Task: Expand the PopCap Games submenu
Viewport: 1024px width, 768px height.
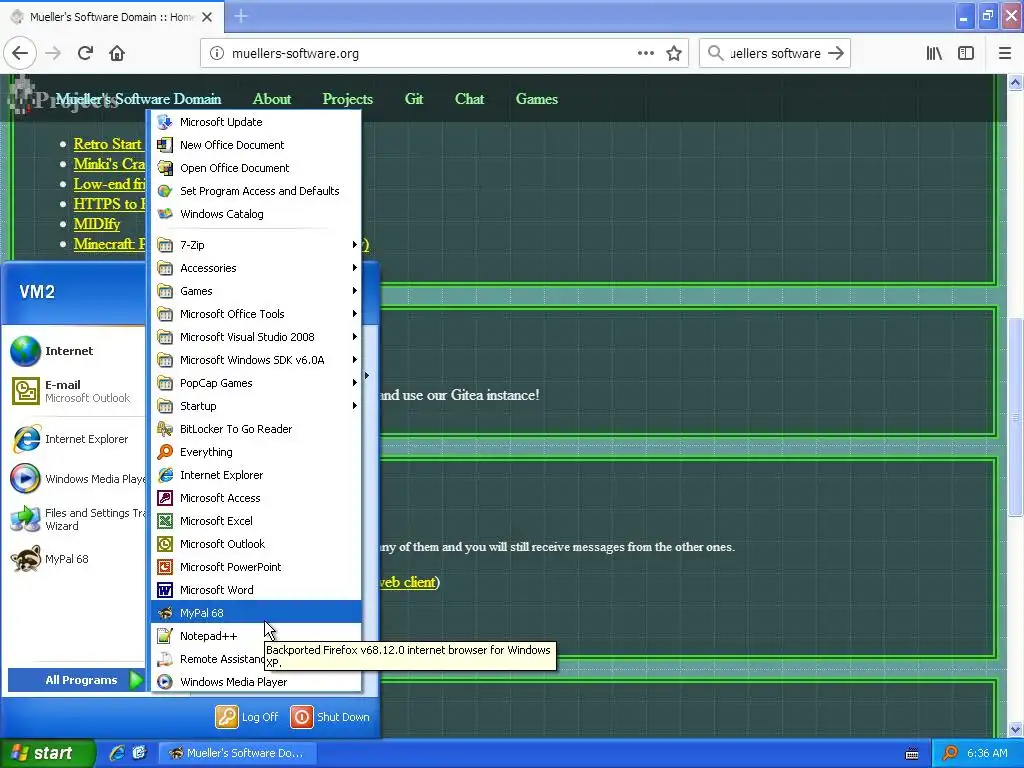Action: (257, 383)
